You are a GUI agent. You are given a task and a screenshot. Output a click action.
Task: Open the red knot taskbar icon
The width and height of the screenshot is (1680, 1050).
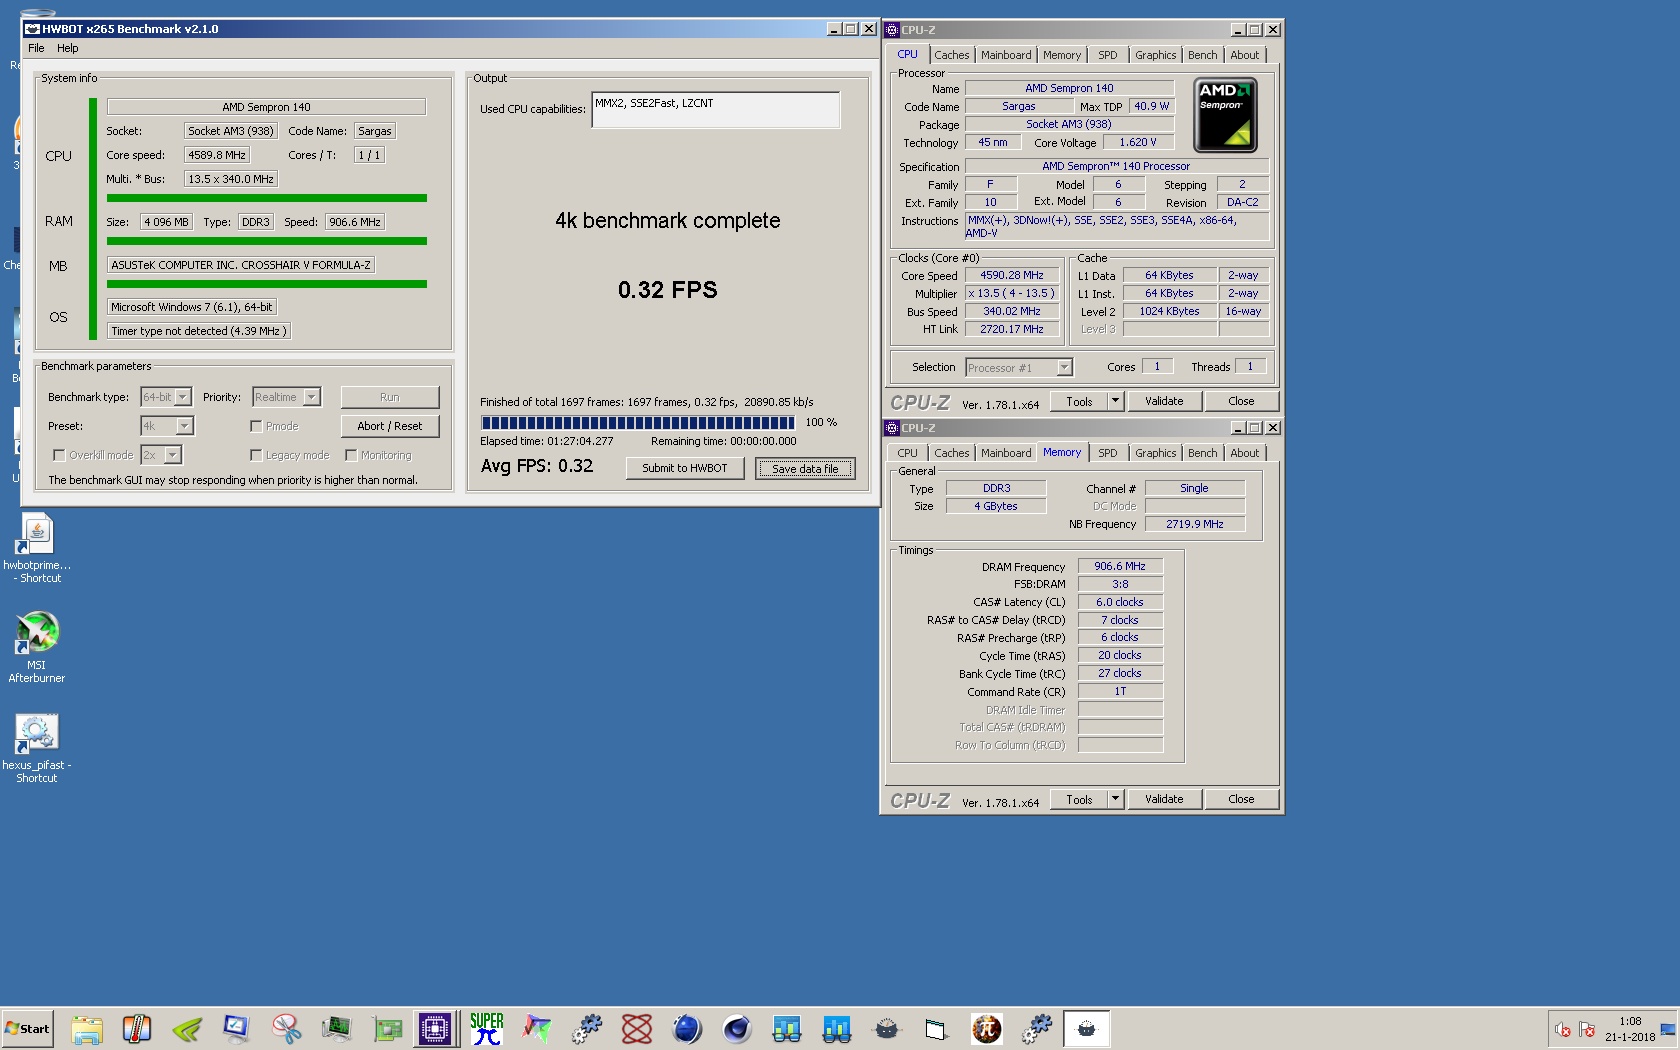tap(637, 1029)
